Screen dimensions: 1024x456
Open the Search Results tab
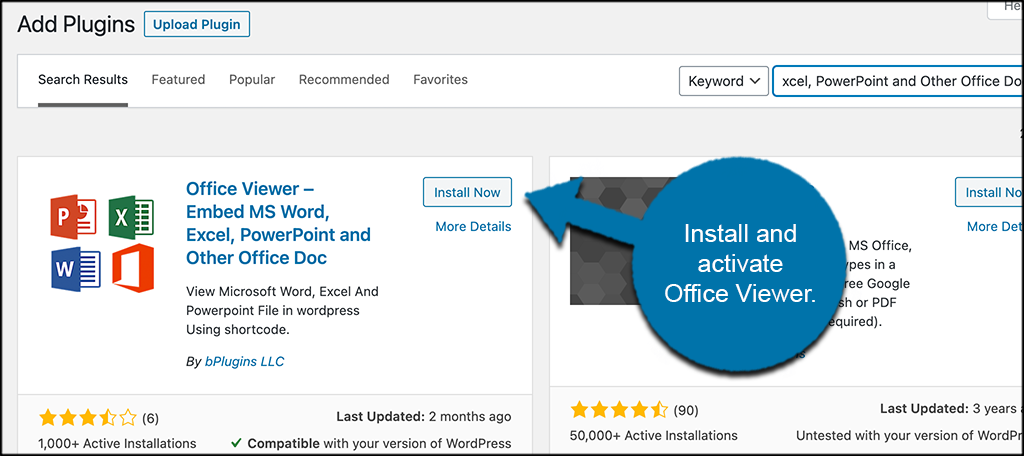point(83,80)
